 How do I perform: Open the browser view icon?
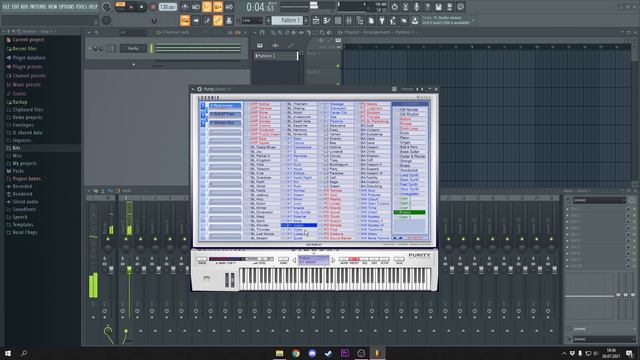(x=360, y=20)
